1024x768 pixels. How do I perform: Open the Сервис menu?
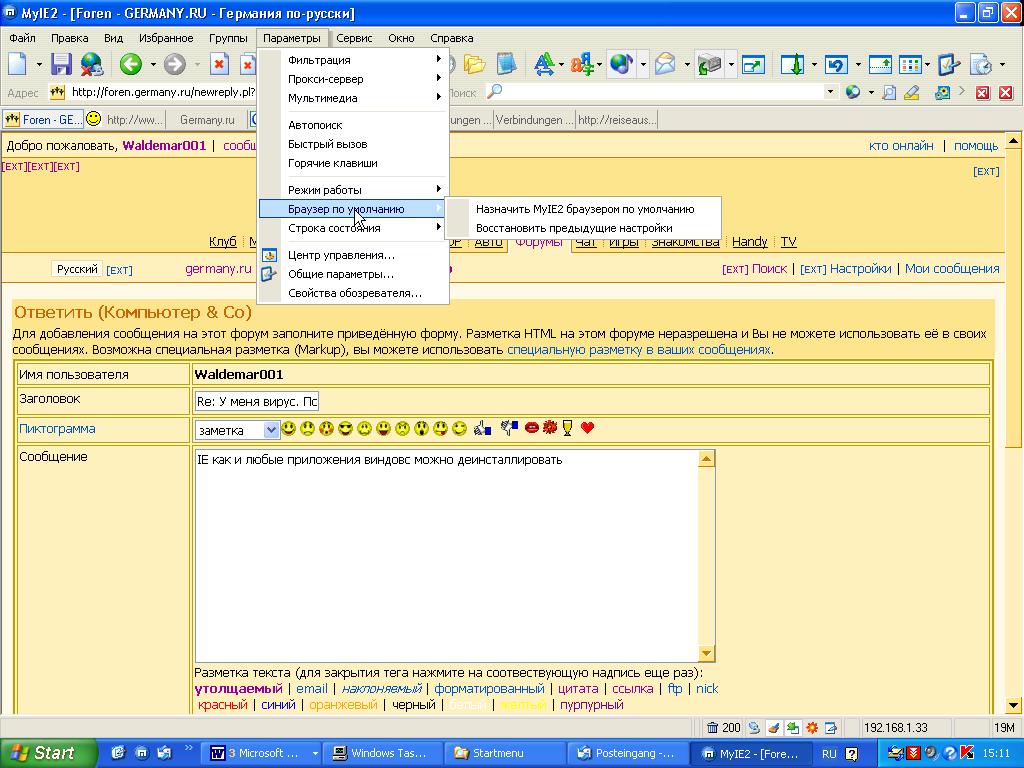click(x=354, y=38)
